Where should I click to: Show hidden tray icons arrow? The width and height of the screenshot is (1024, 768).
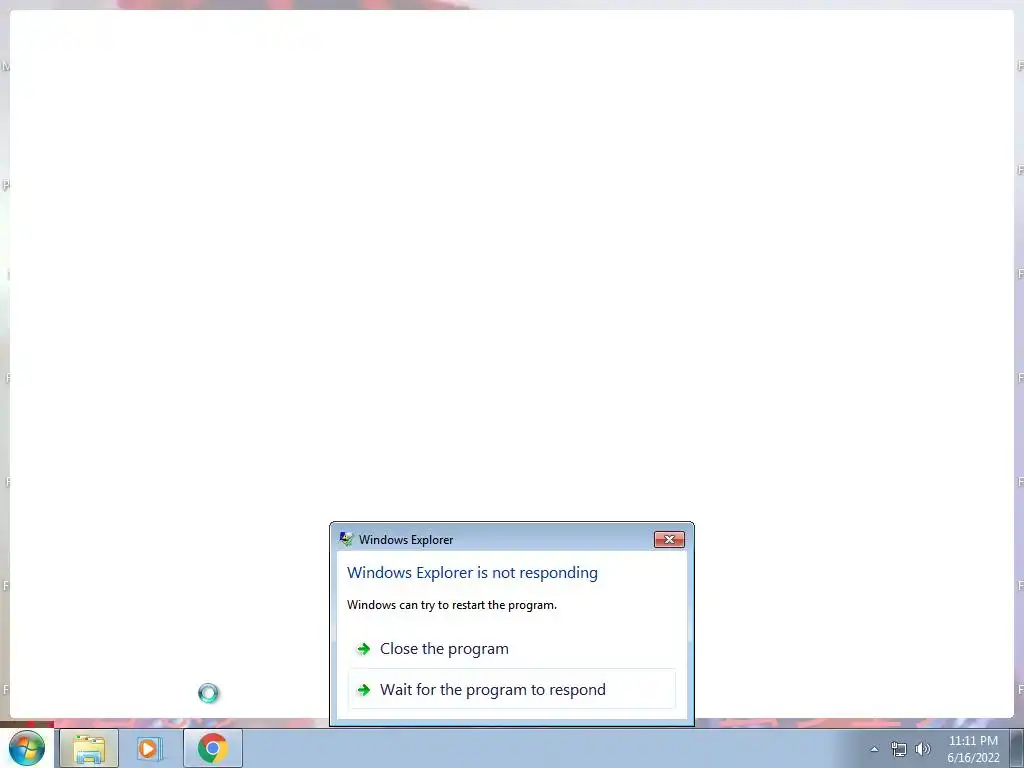click(x=874, y=749)
